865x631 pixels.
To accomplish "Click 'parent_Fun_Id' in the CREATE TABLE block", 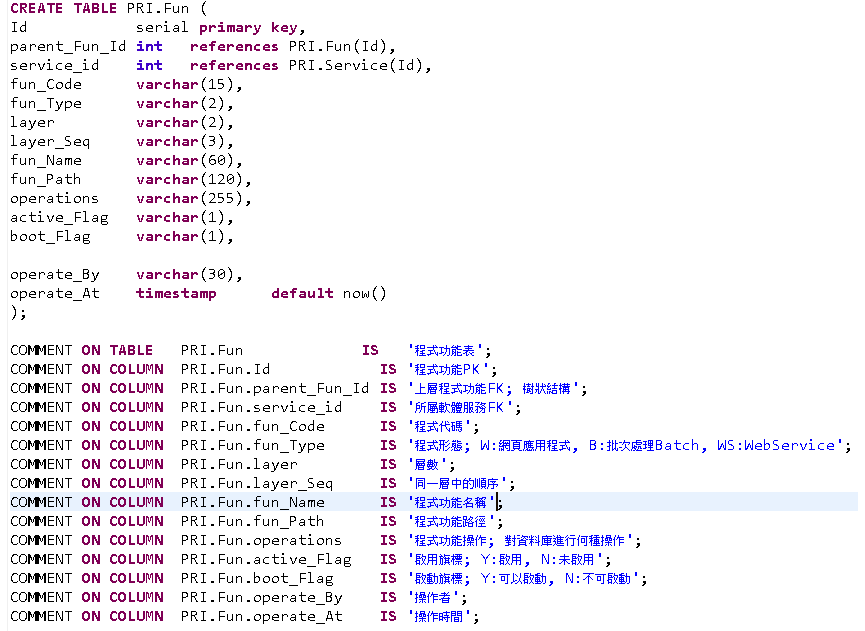I will pos(68,46).
